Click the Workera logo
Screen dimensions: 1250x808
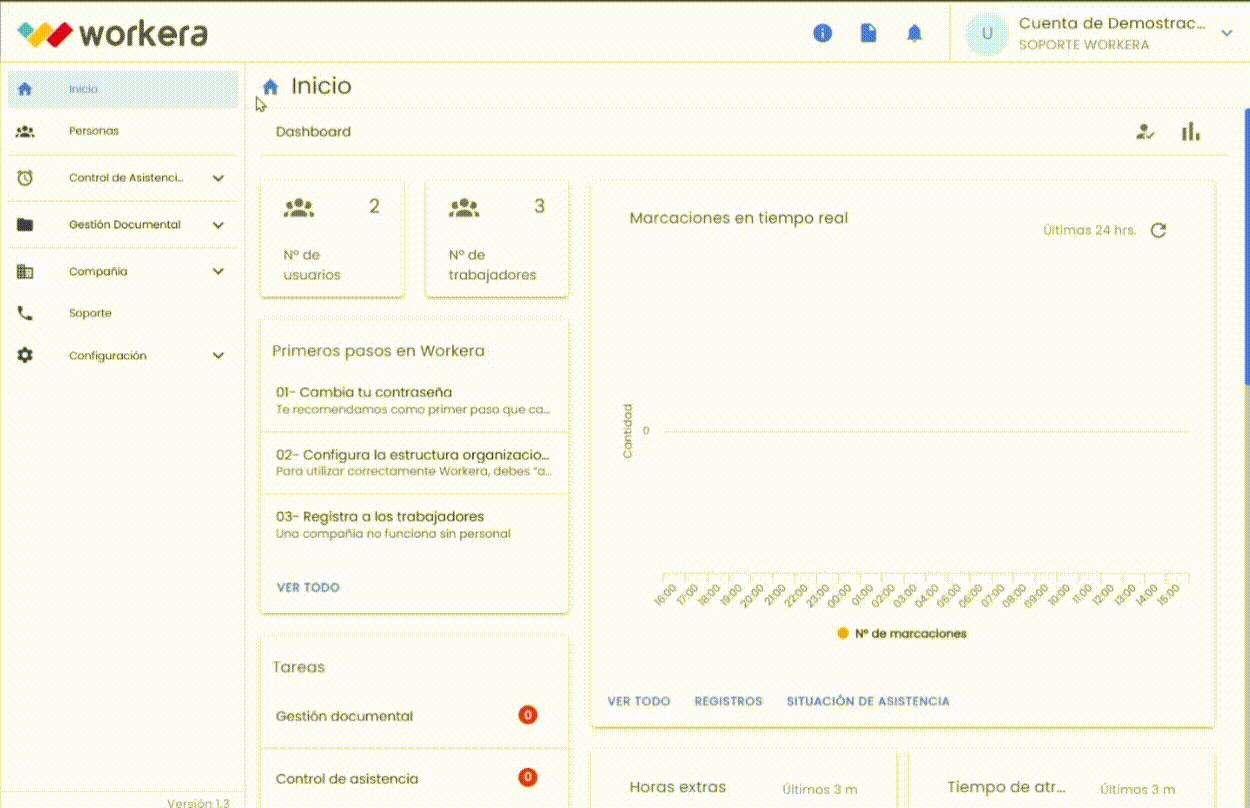tap(113, 33)
